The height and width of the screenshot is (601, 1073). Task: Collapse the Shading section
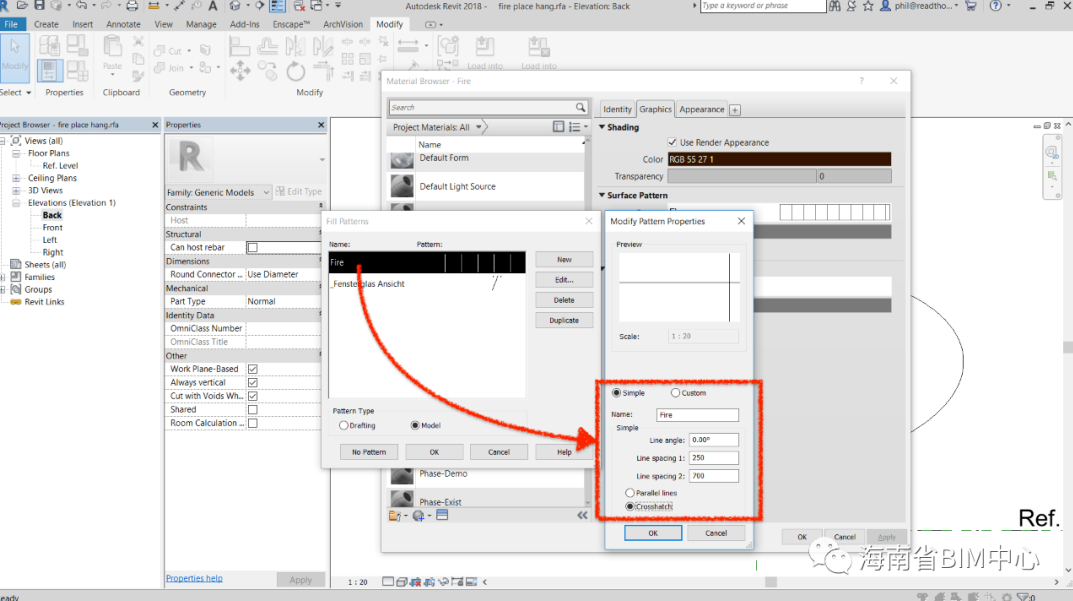(603, 127)
